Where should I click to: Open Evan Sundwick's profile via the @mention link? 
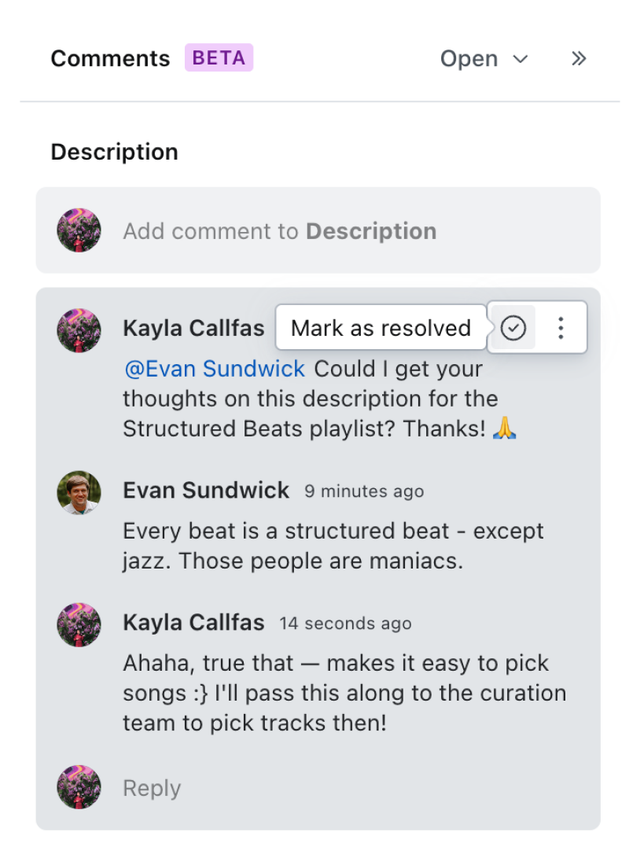(x=212, y=369)
